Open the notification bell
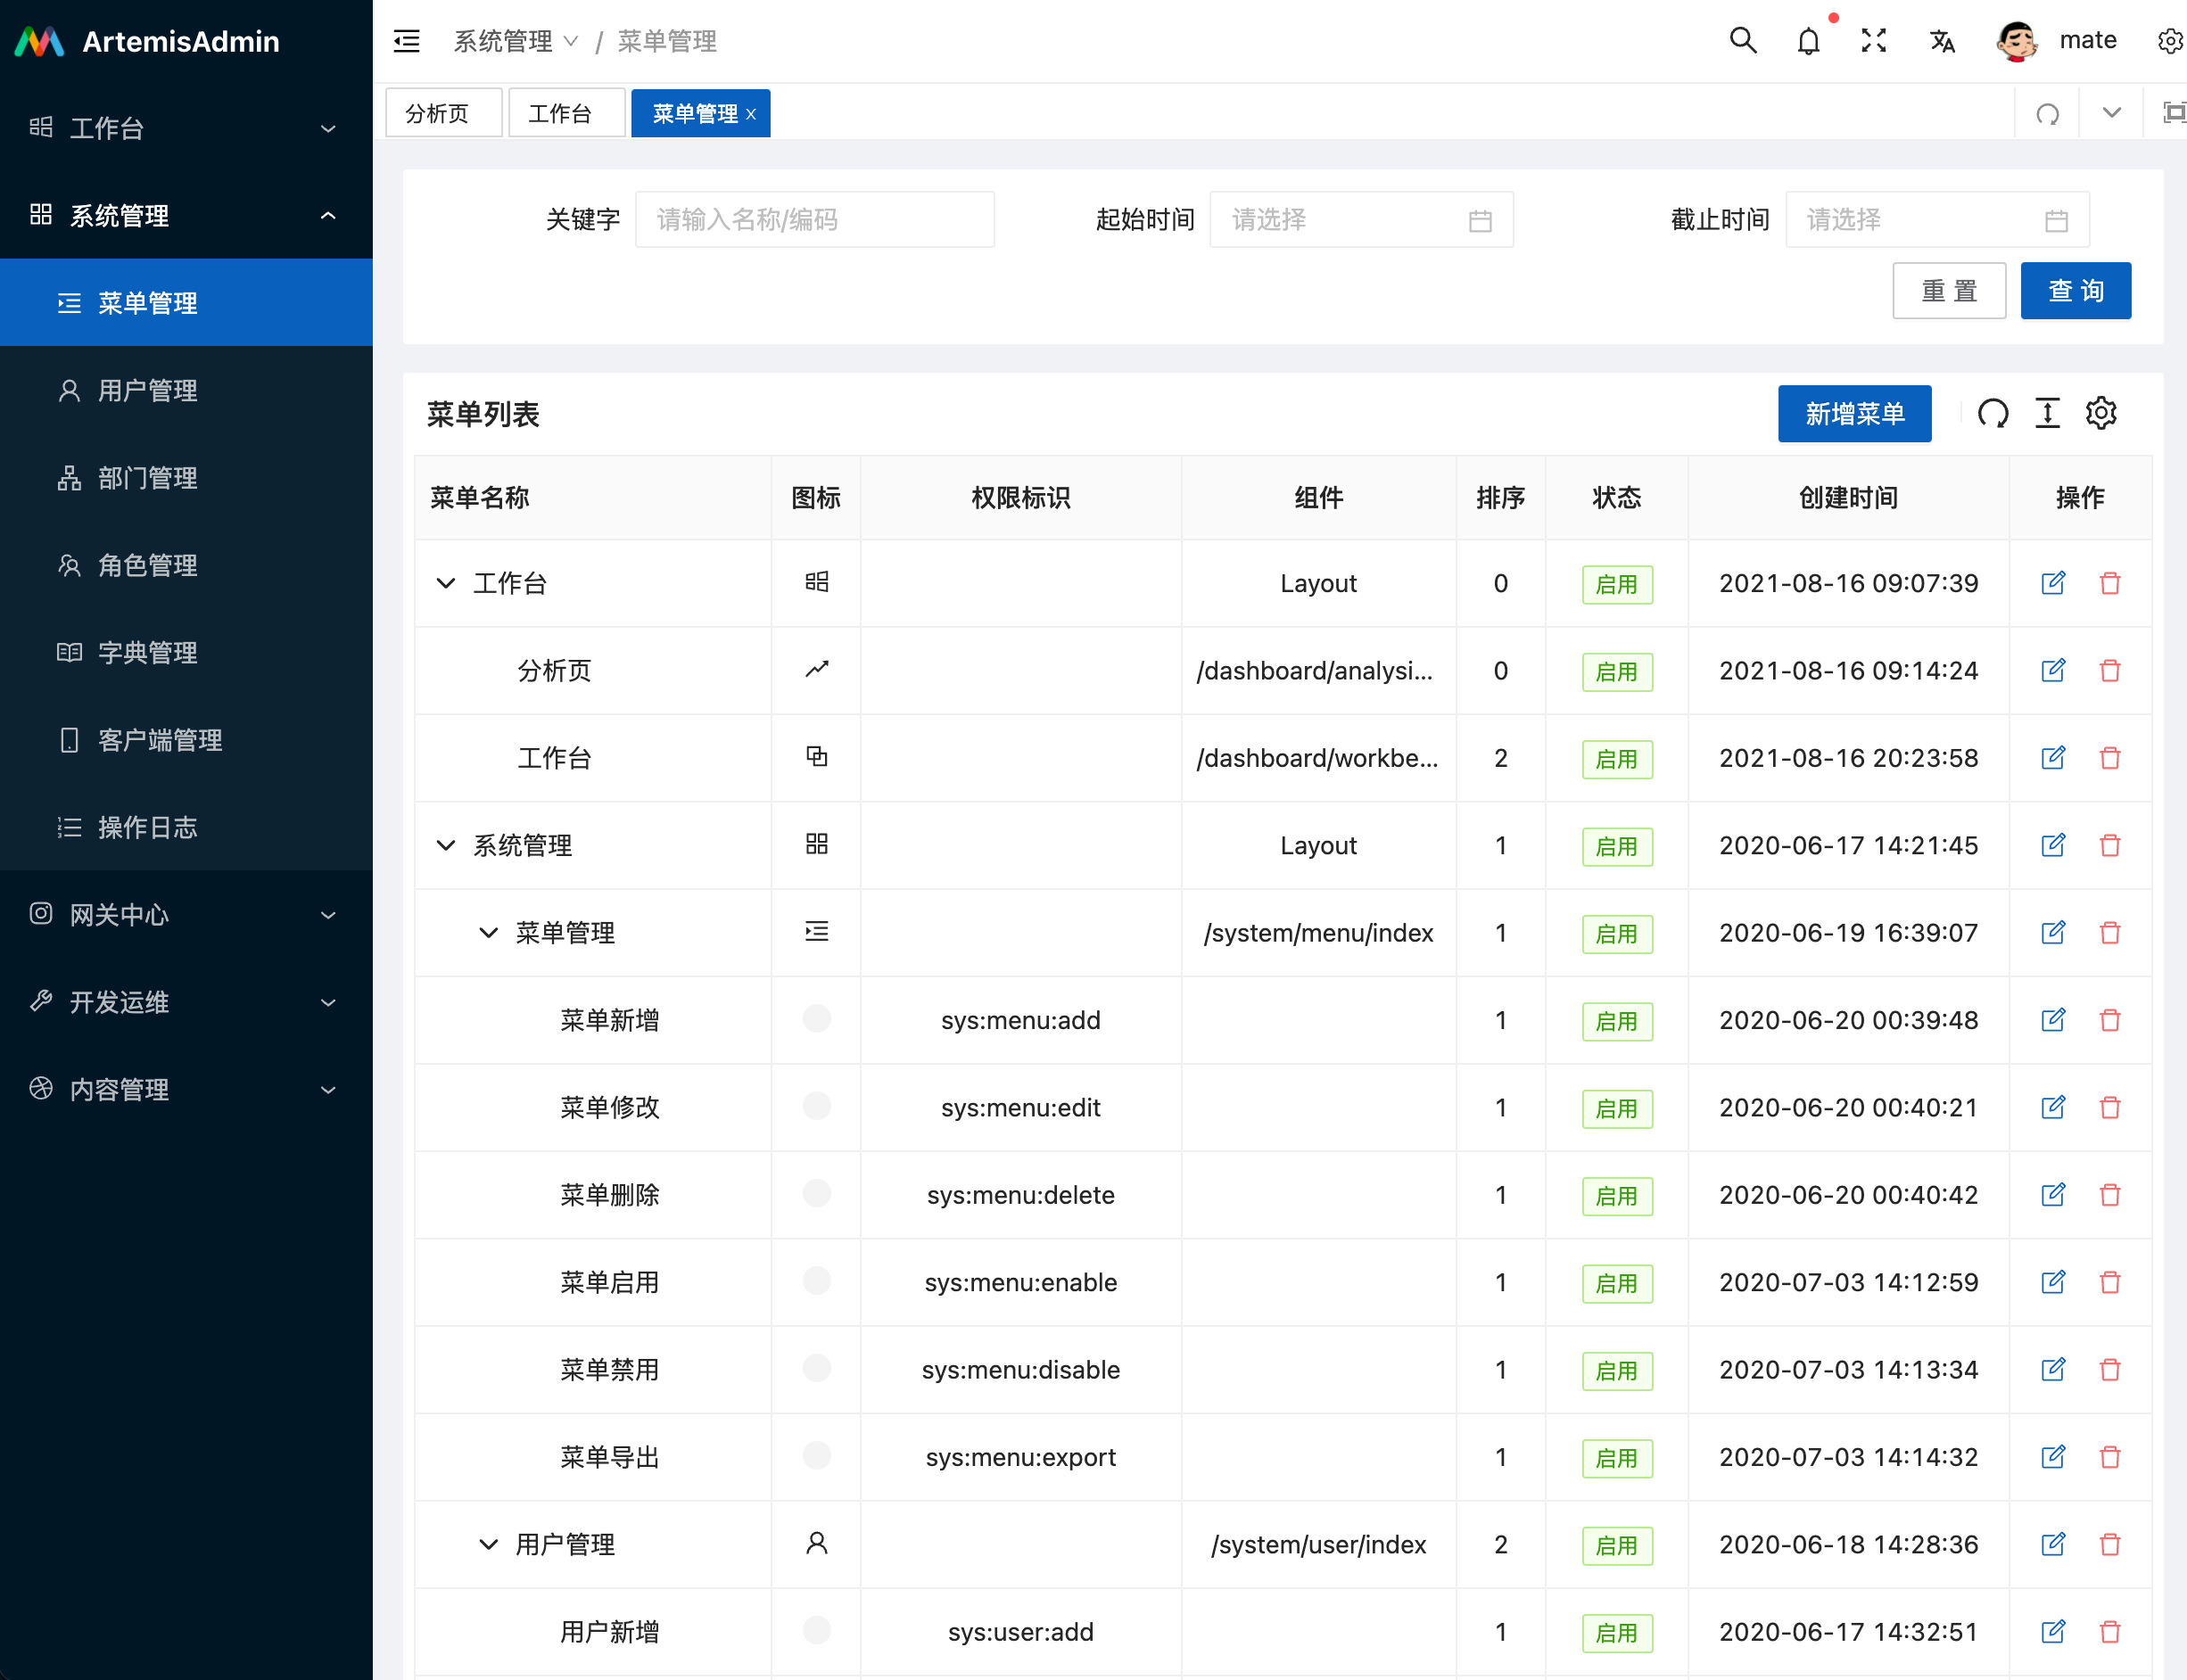 pos(1807,41)
